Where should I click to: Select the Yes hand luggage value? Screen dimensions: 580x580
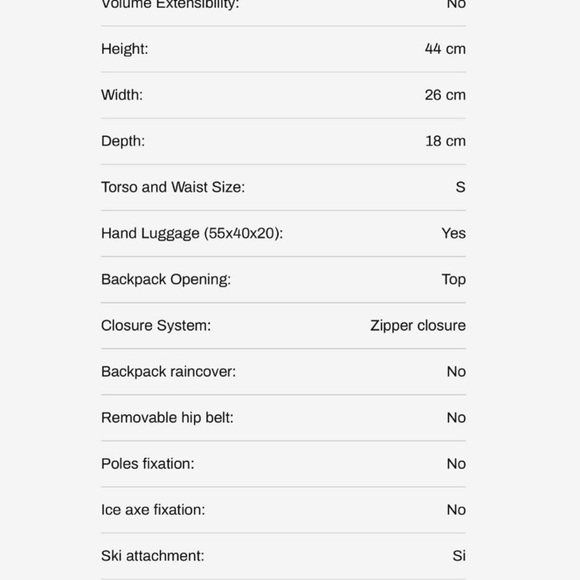point(453,233)
